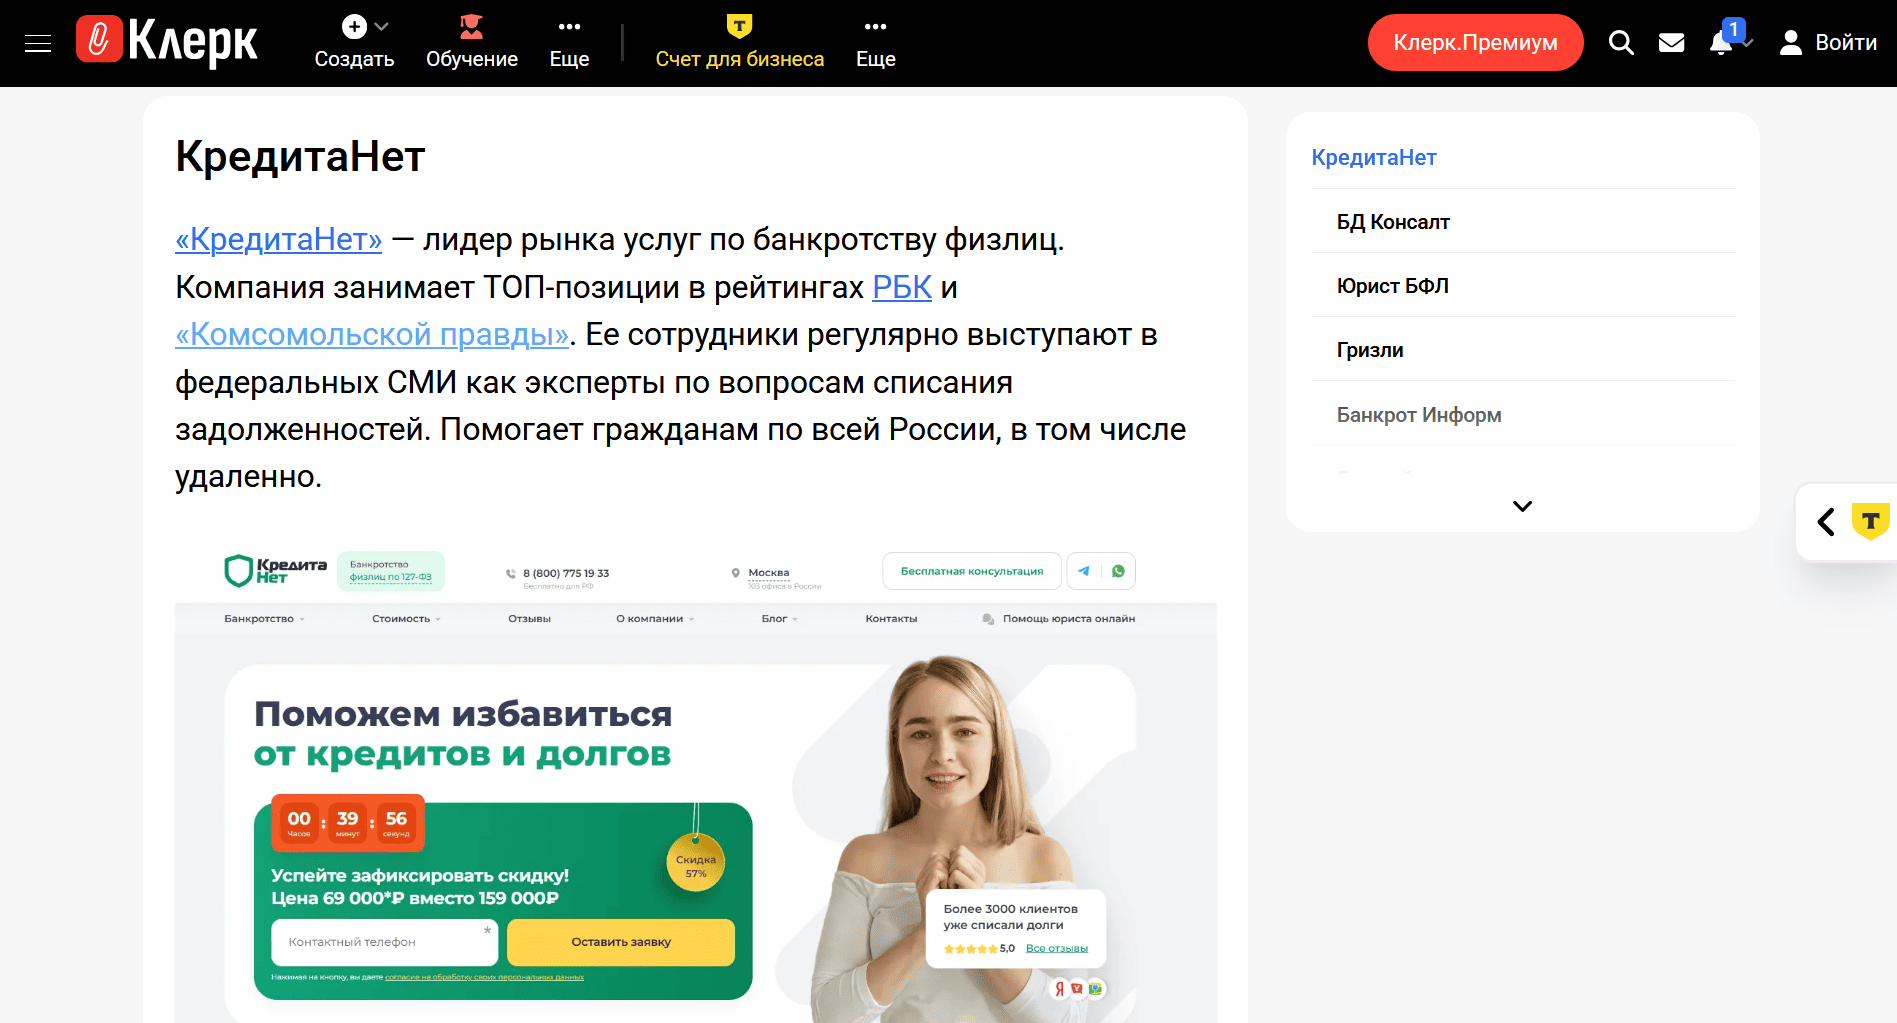Click the КредитаНет website screenshot
The width and height of the screenshot is (1897, 1023).
(696, 782)
